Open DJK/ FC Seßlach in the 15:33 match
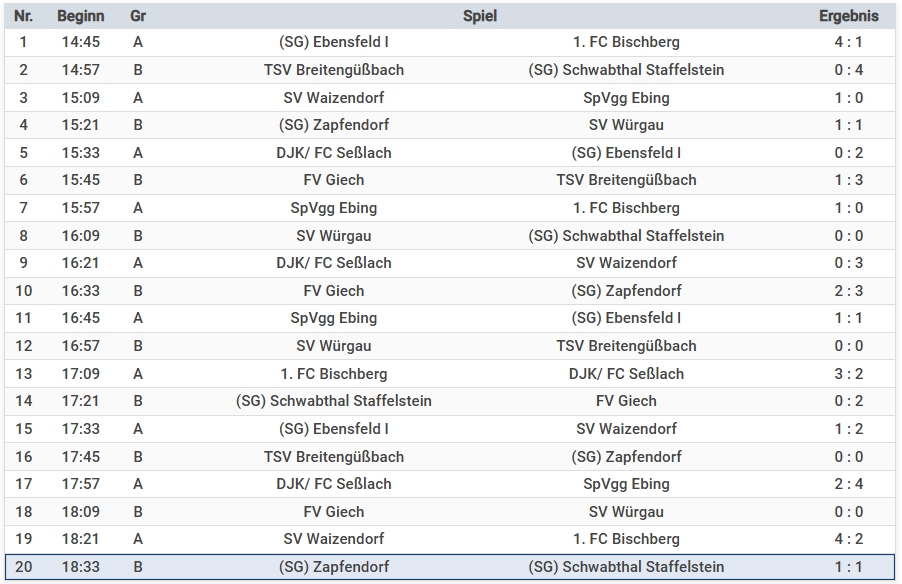Screen dimensions: 902x584 pyautogui.click(x=334, y=153)
